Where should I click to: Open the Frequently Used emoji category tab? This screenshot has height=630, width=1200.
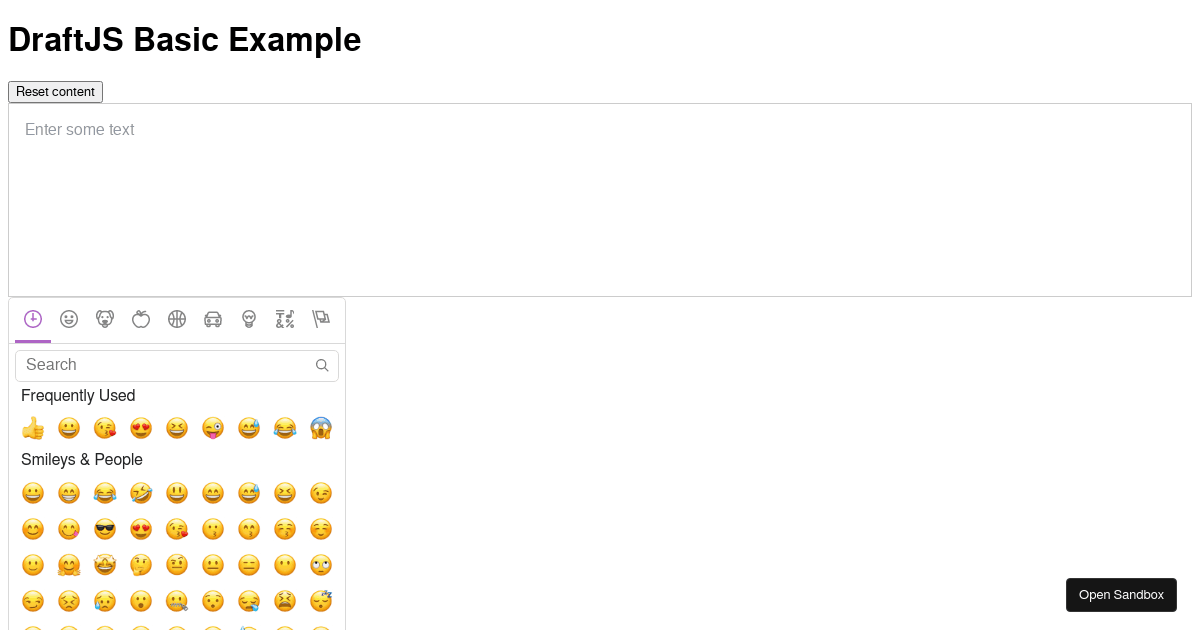(33, 319)
